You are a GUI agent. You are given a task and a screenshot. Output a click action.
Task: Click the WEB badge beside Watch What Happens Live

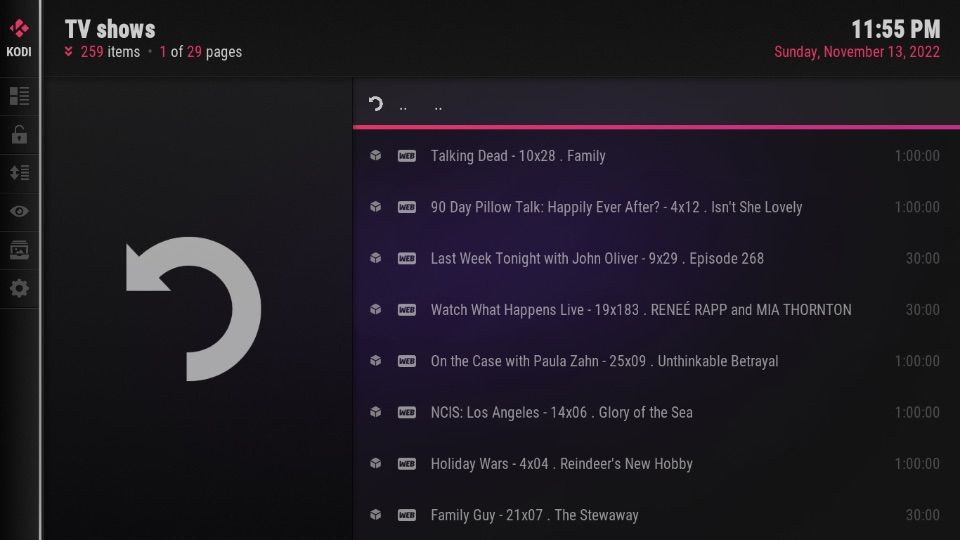[x=407, y=310]
